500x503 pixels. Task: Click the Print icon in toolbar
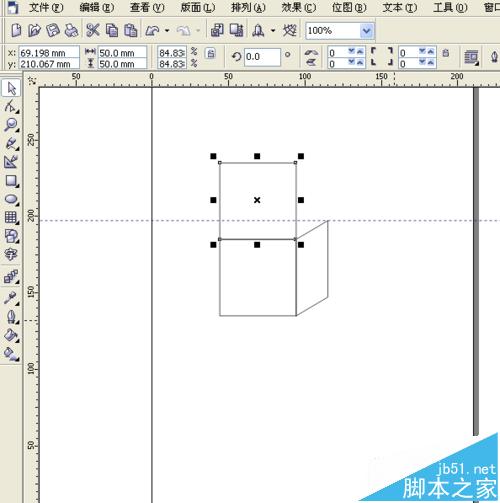(71, 30)
